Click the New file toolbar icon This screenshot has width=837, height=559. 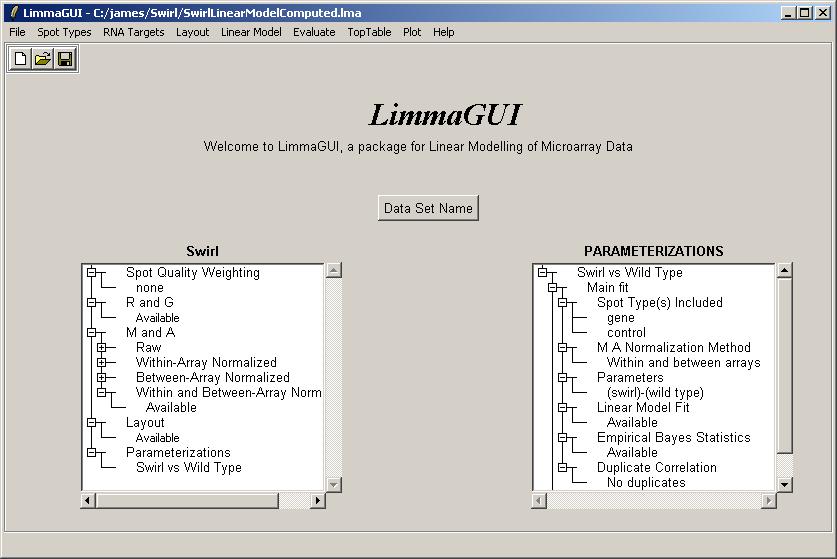(x=20, y=59)
